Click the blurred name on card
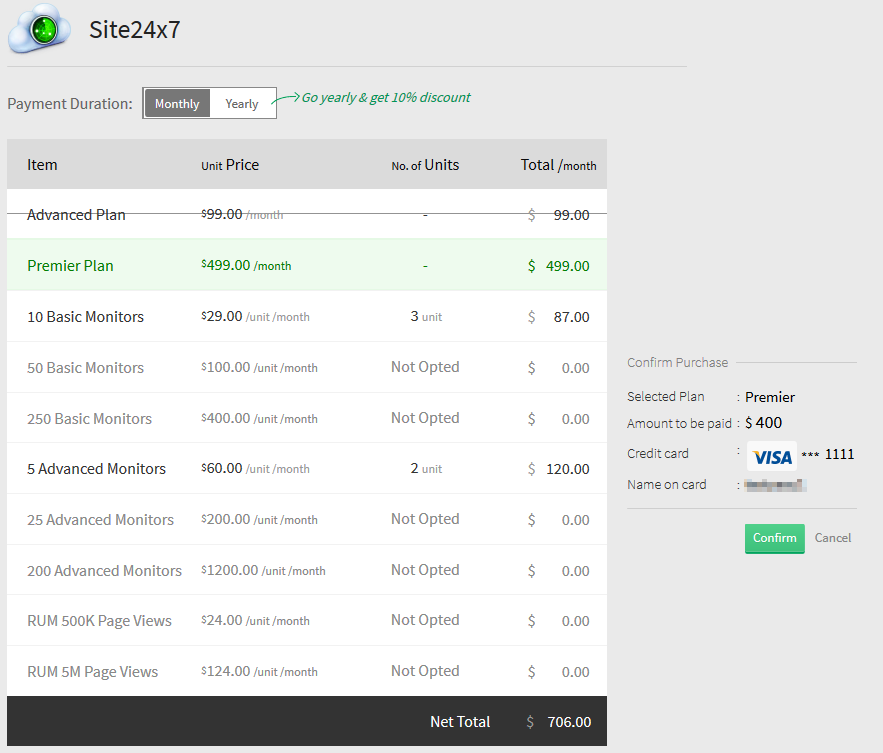883x753 pixels. click(775, 485)
